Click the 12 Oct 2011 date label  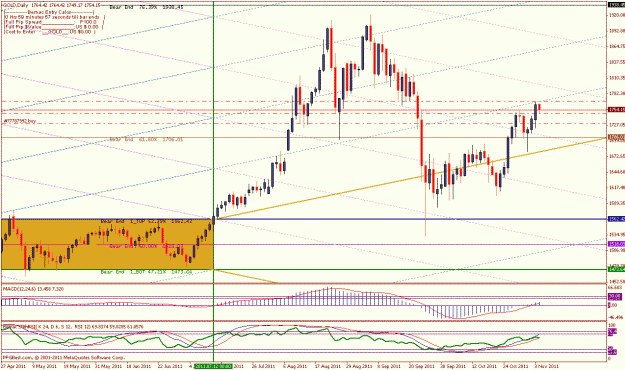(x=484, y=366)
